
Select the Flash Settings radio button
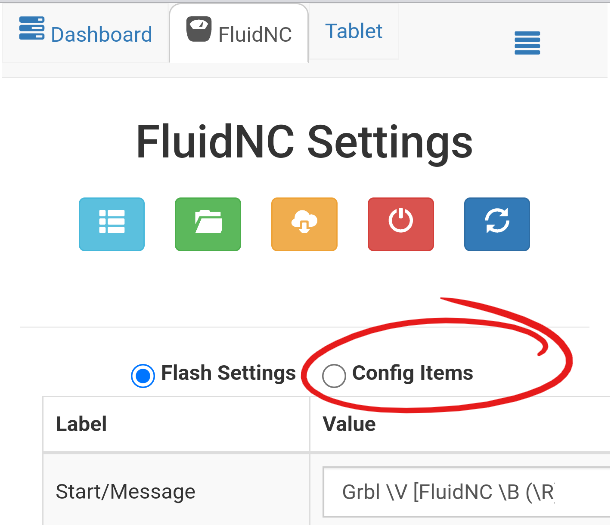click(x=143, y=376)
